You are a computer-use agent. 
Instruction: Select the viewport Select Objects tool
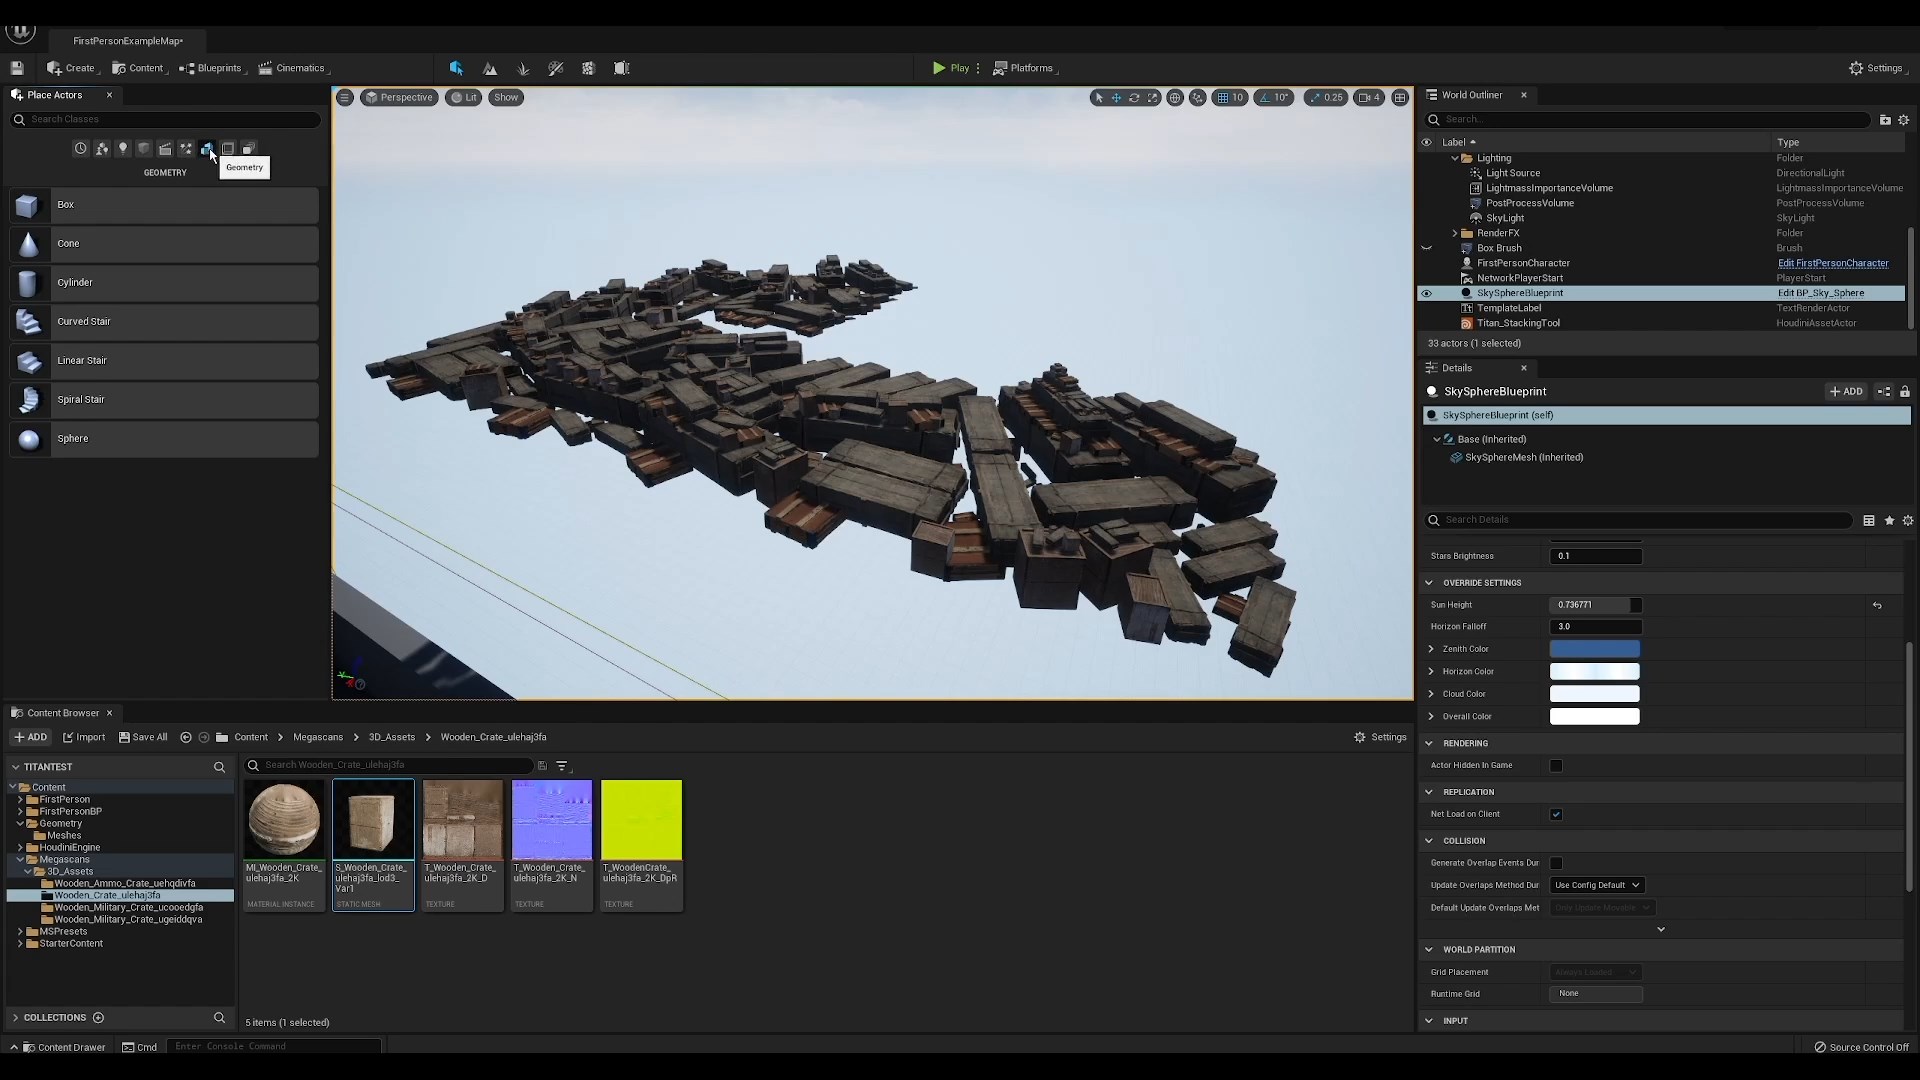pyautogui.click(x=1099, y=97)
